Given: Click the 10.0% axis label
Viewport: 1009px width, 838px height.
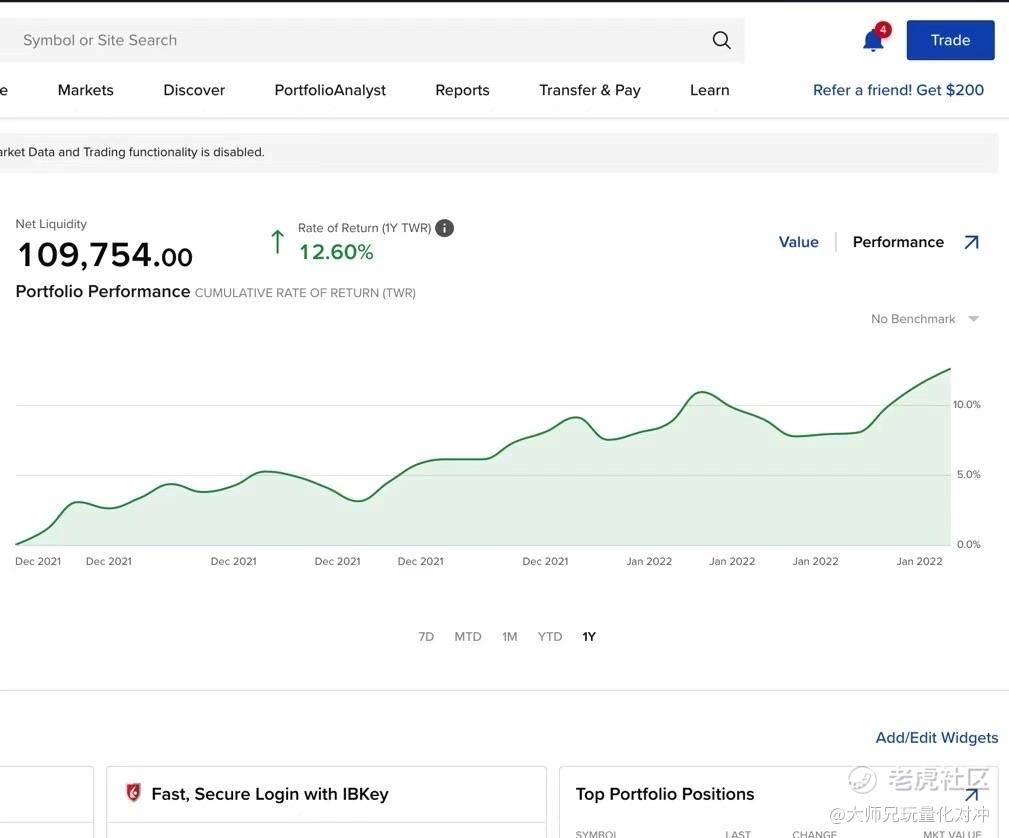Looking at the screenshot, I should pyautogui.click(x=967, y=404).
